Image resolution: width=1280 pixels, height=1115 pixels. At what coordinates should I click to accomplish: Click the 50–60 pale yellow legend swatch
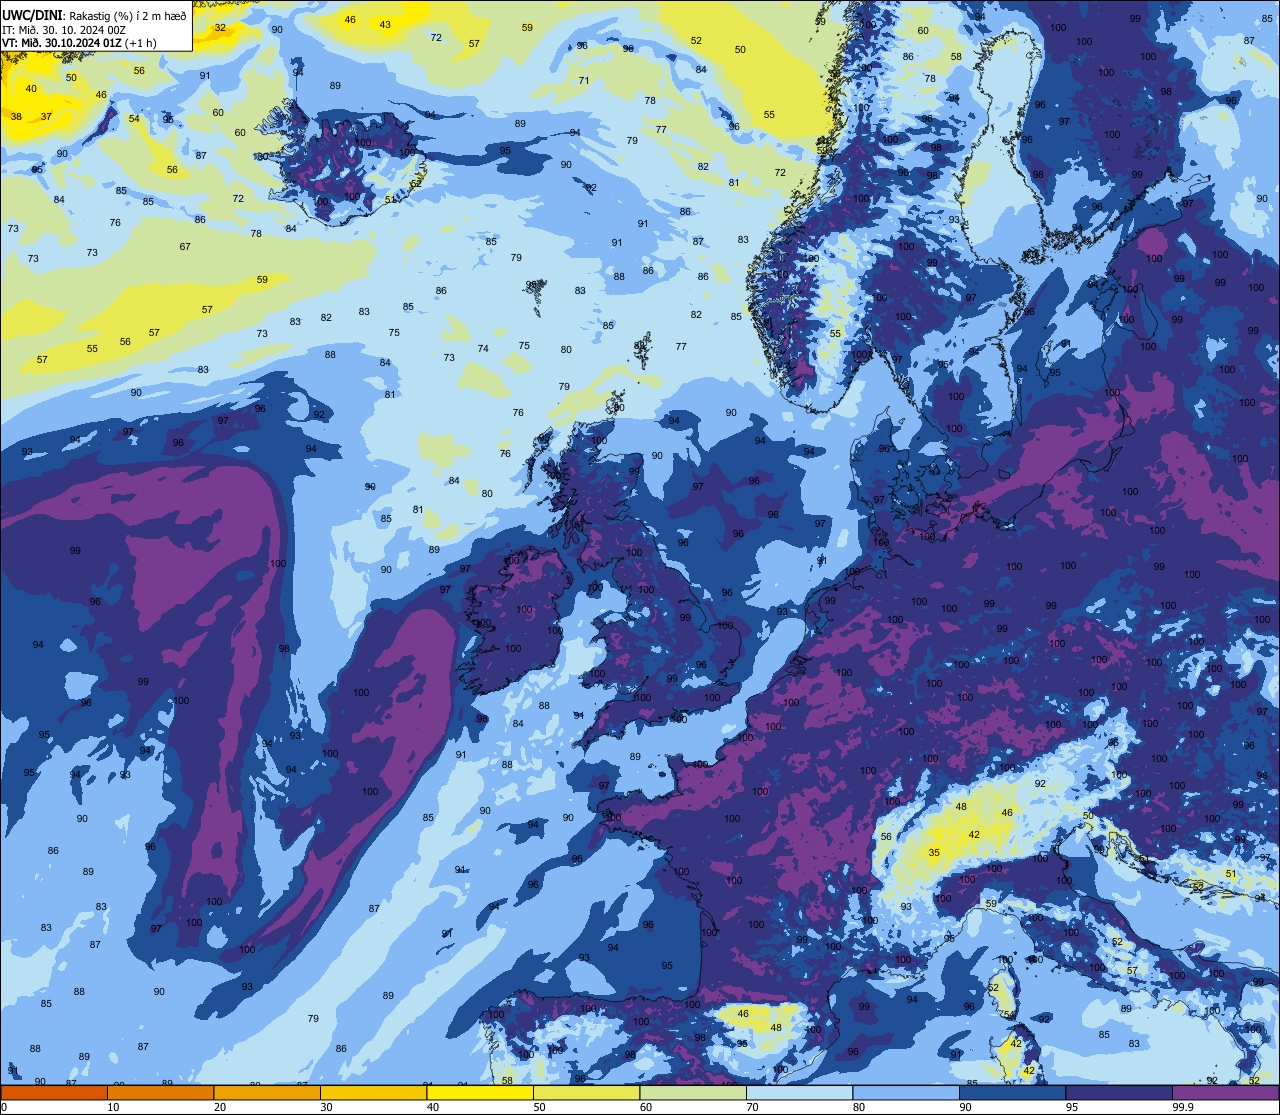pos(586,1092)
